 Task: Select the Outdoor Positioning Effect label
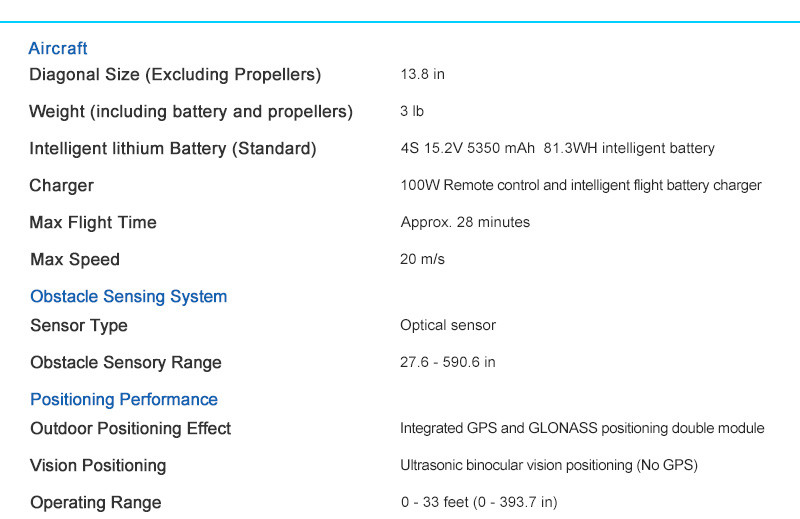point(131,428)
